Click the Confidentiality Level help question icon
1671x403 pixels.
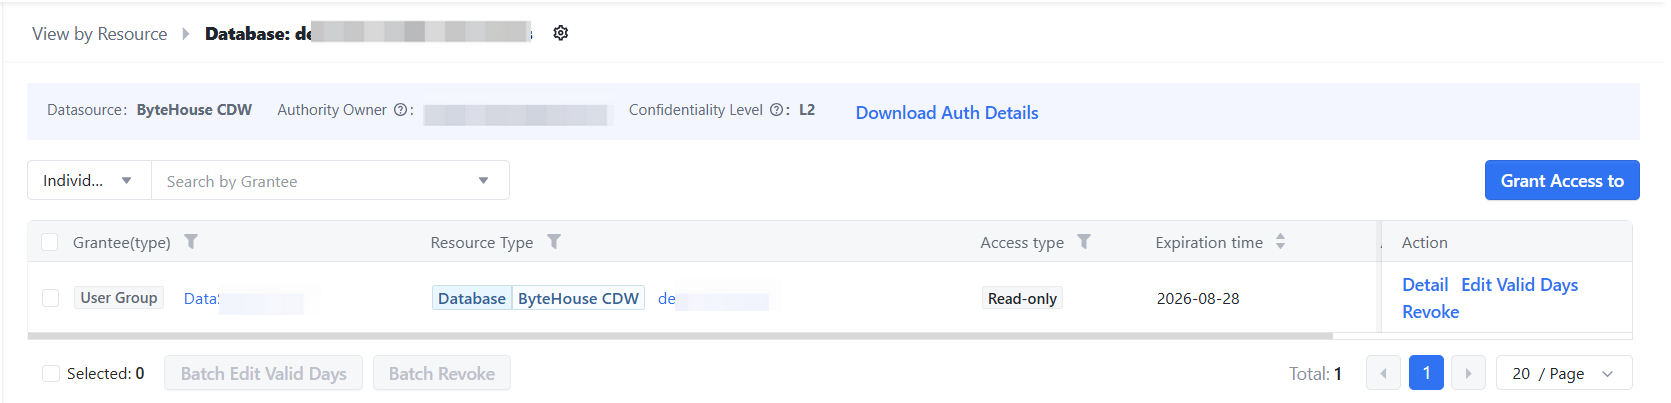pos(776,110)
